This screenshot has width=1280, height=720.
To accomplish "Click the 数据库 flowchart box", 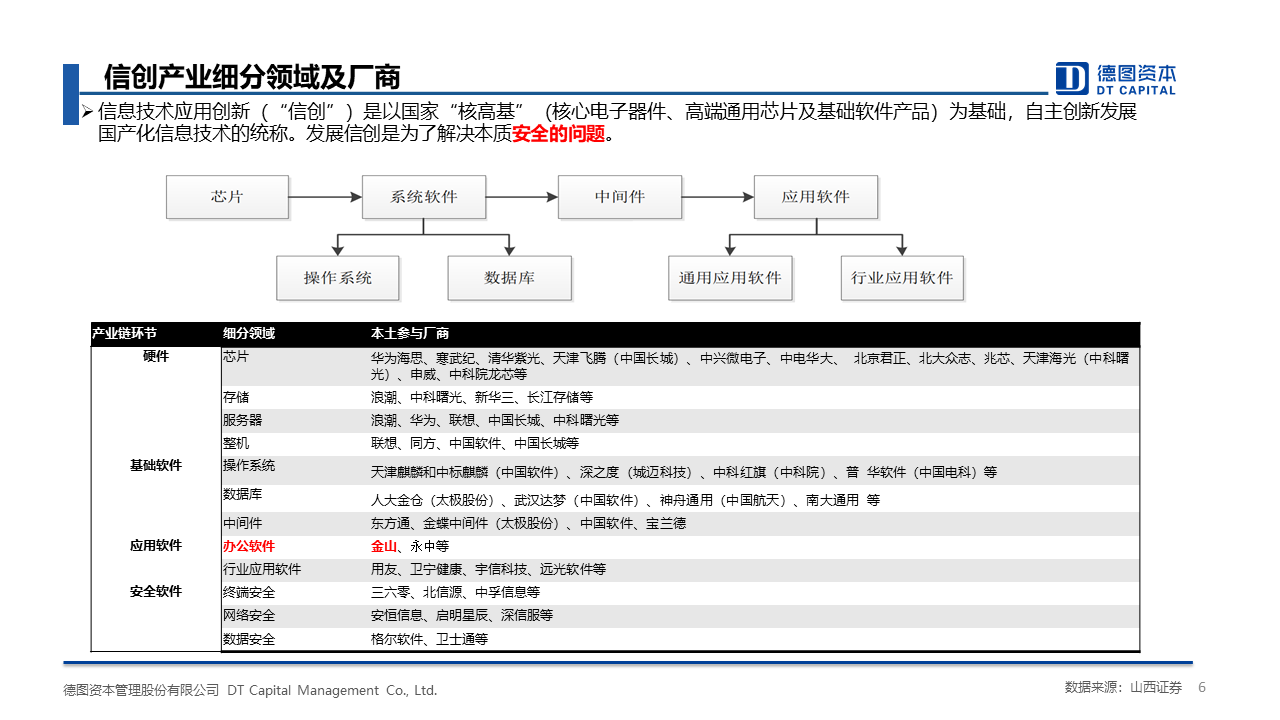I will [x=509, y=278].
